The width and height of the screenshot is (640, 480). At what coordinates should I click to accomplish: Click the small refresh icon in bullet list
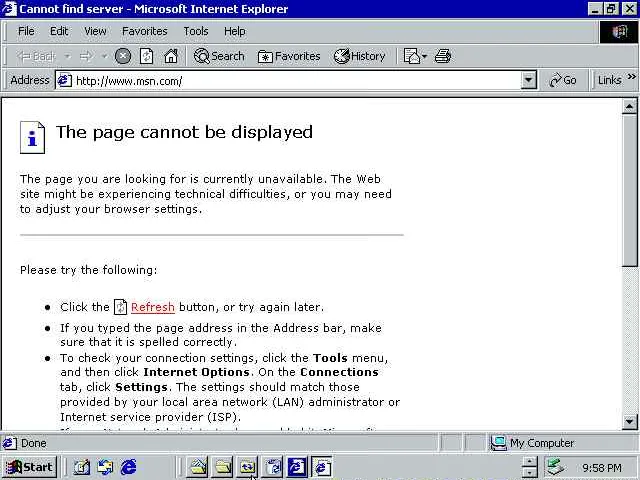(120, 307)
